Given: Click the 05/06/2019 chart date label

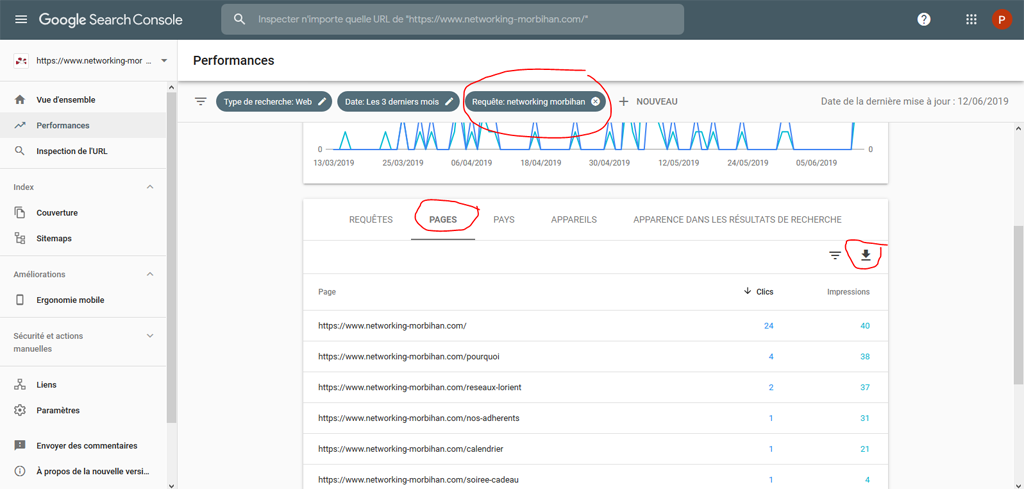Looking at the screenshot, I should point(816,163).
